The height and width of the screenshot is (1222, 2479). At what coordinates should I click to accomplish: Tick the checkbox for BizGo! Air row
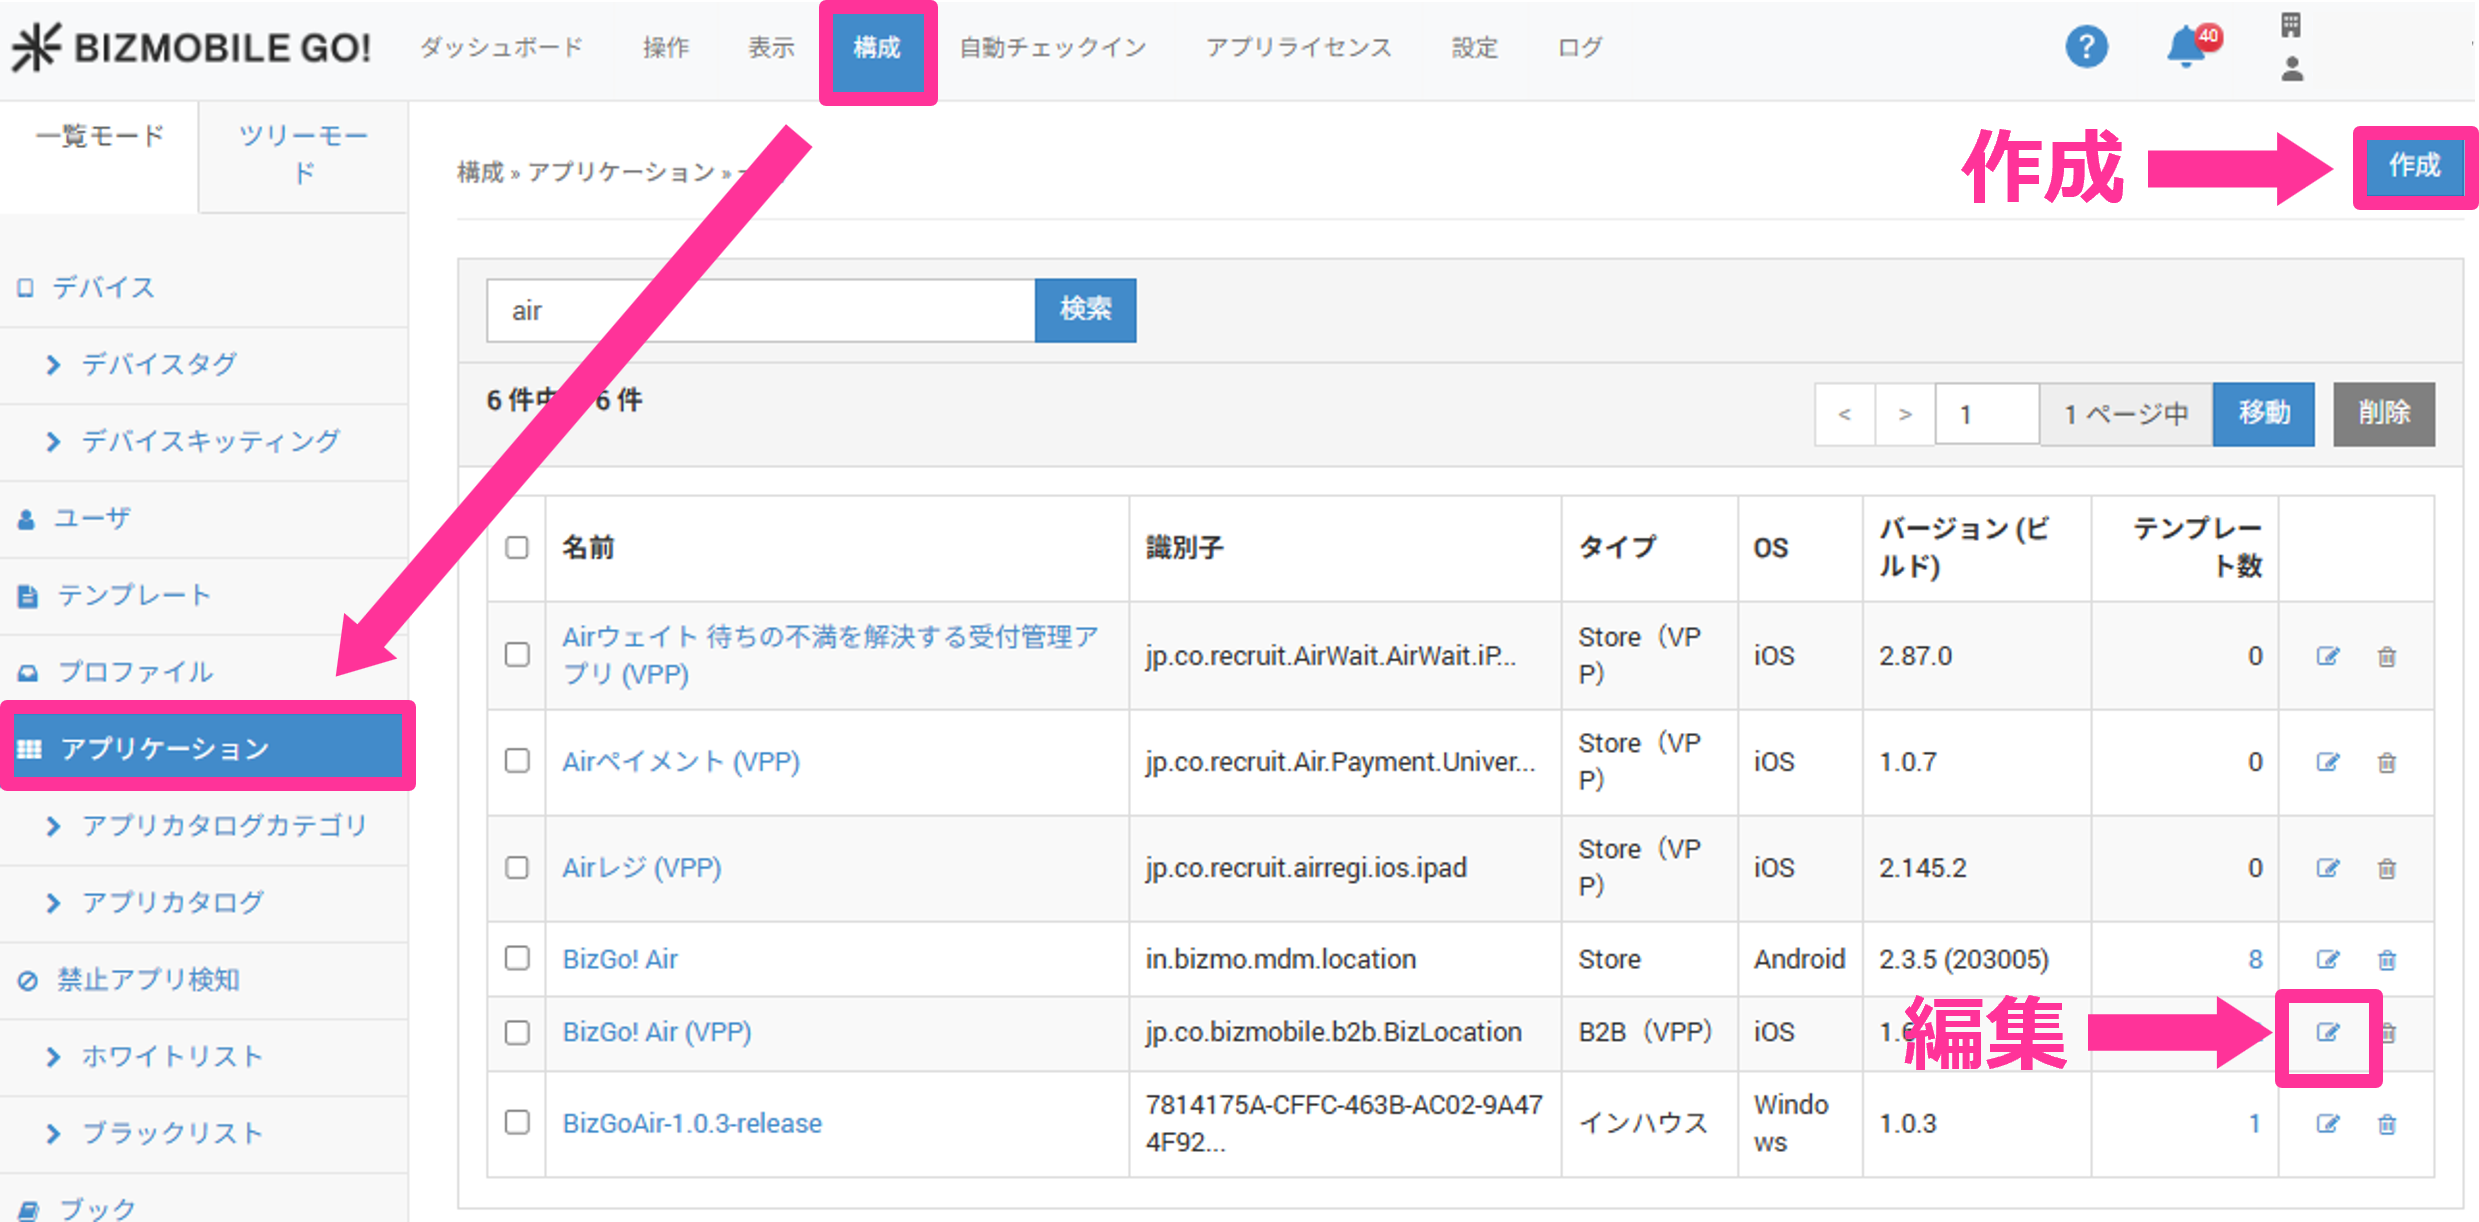(517, 958)
